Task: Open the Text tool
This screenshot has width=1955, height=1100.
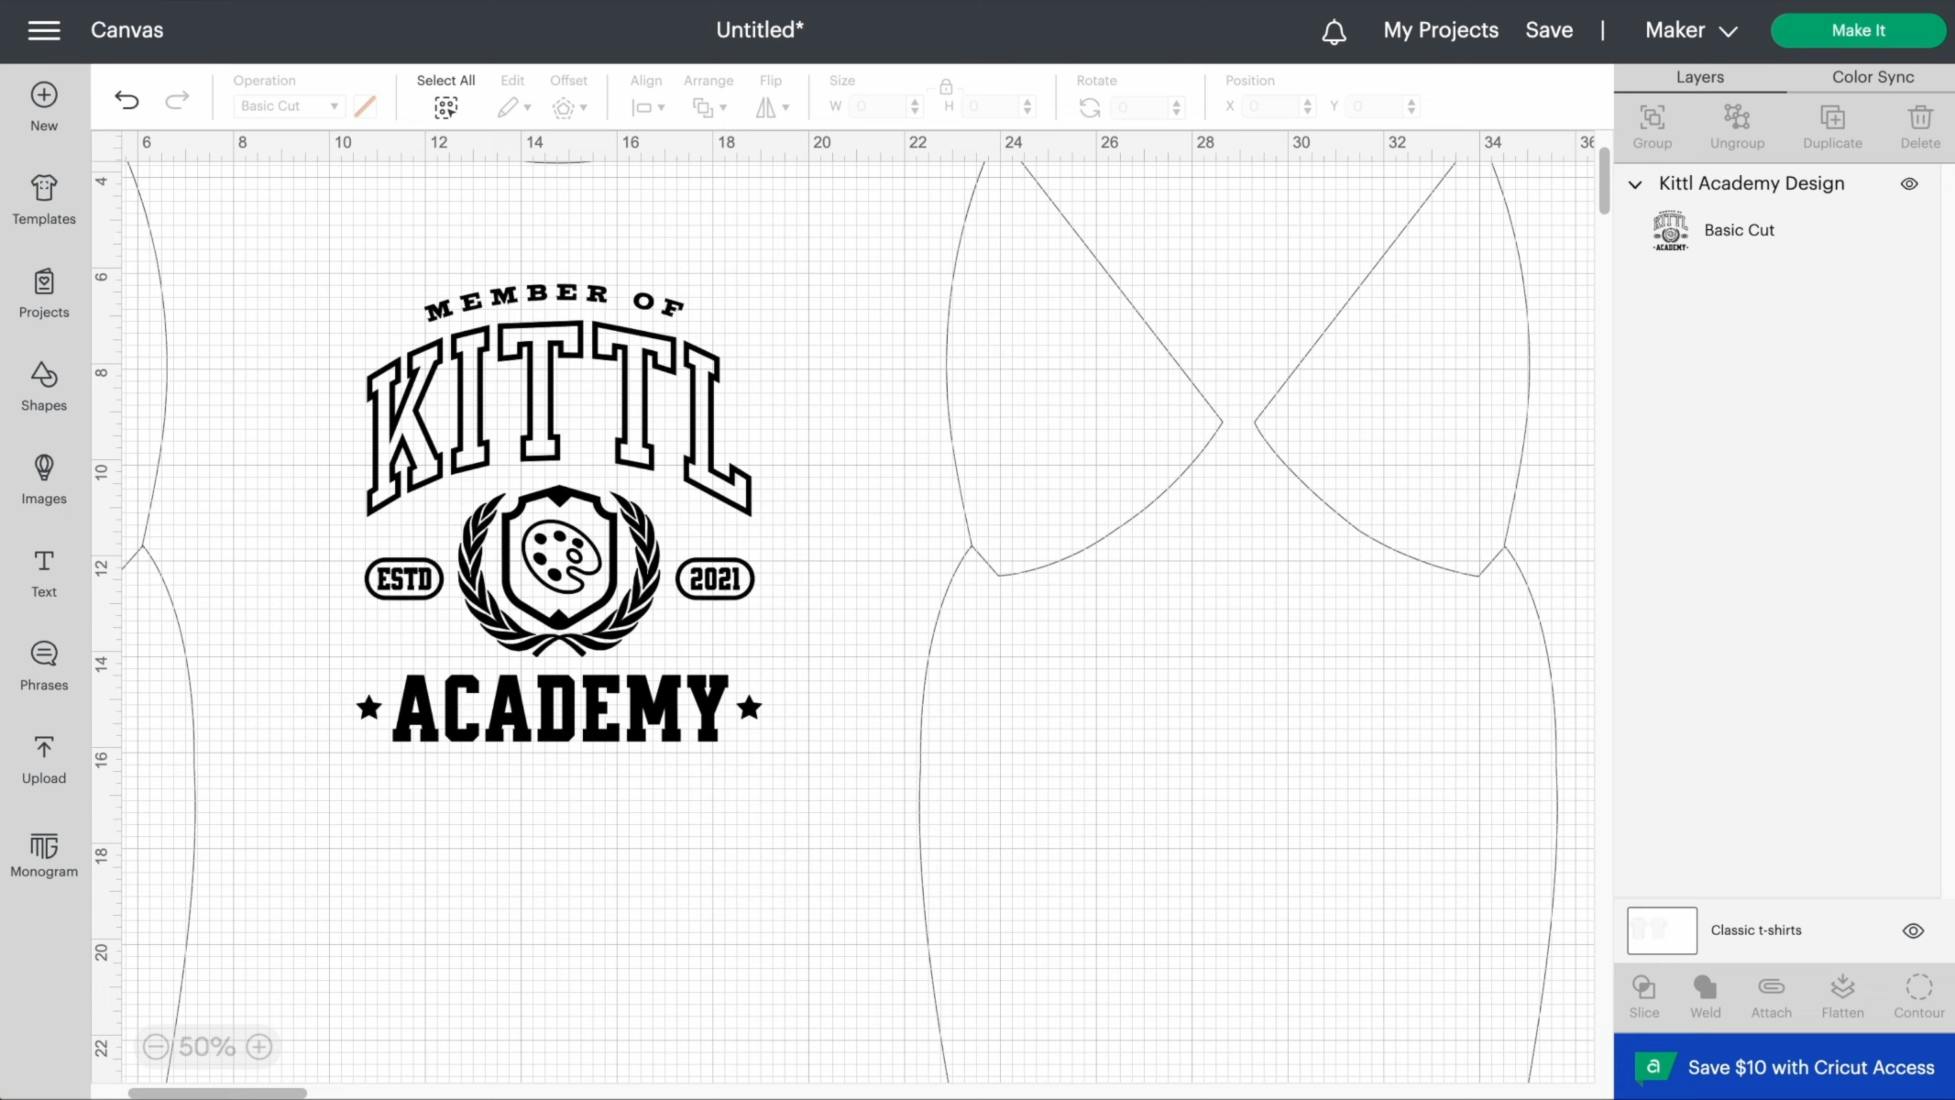Action: (43, 572)
